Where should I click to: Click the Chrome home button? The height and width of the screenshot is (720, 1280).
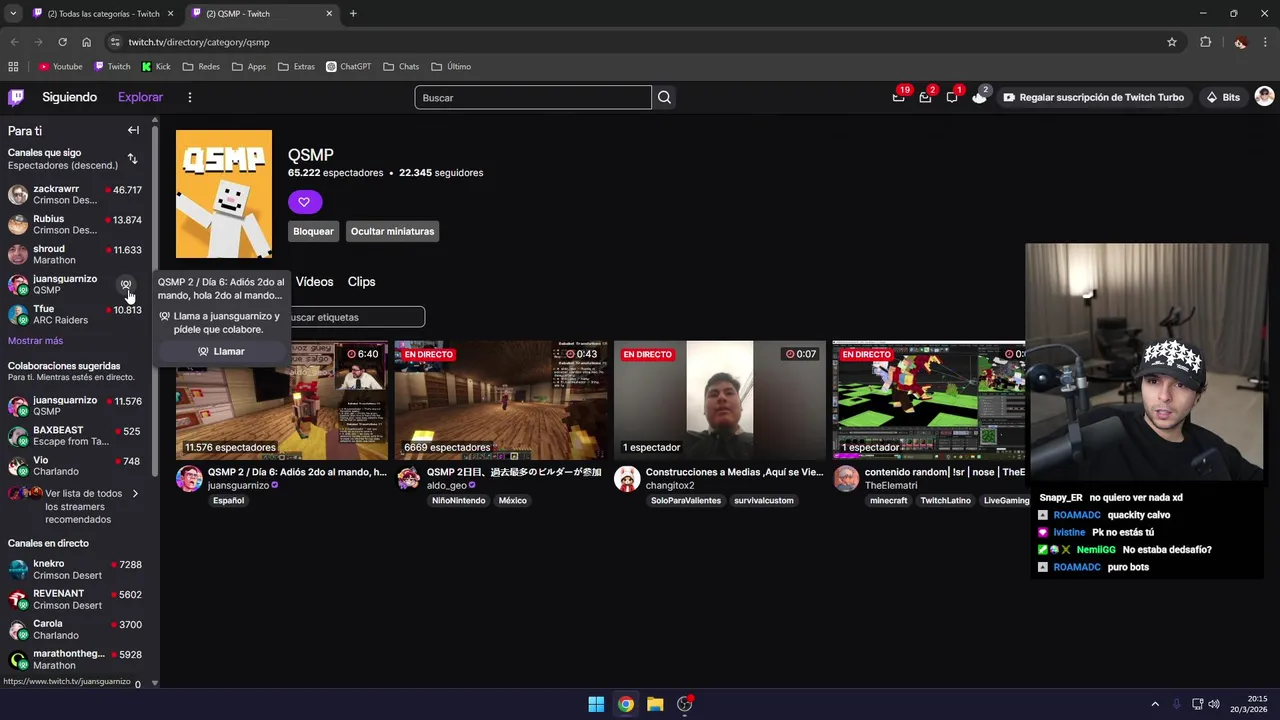[87, 42]
